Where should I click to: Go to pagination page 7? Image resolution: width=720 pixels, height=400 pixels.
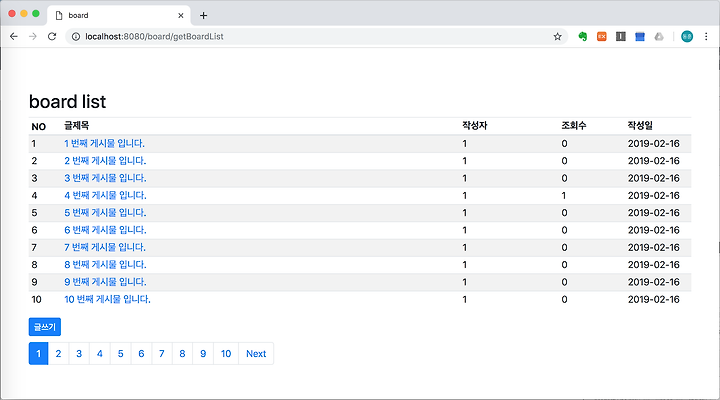click(x=162, y=354)
